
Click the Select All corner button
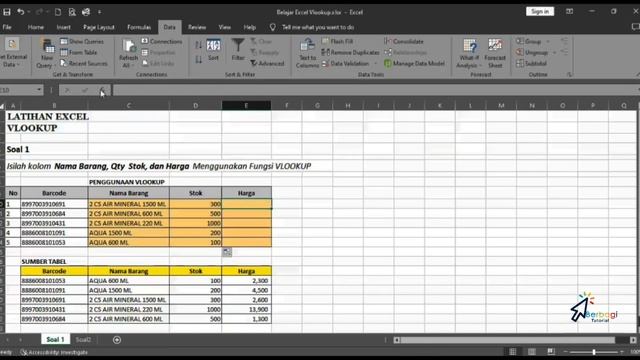coord(2,106)
